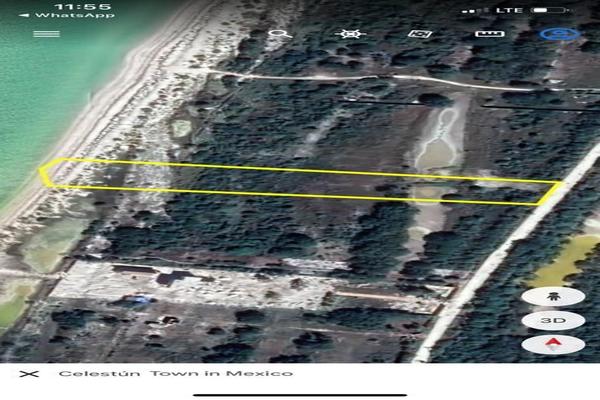Toggle the 3D view button
The height and width of the screenshot is (400, 600).
pos(552,322)
